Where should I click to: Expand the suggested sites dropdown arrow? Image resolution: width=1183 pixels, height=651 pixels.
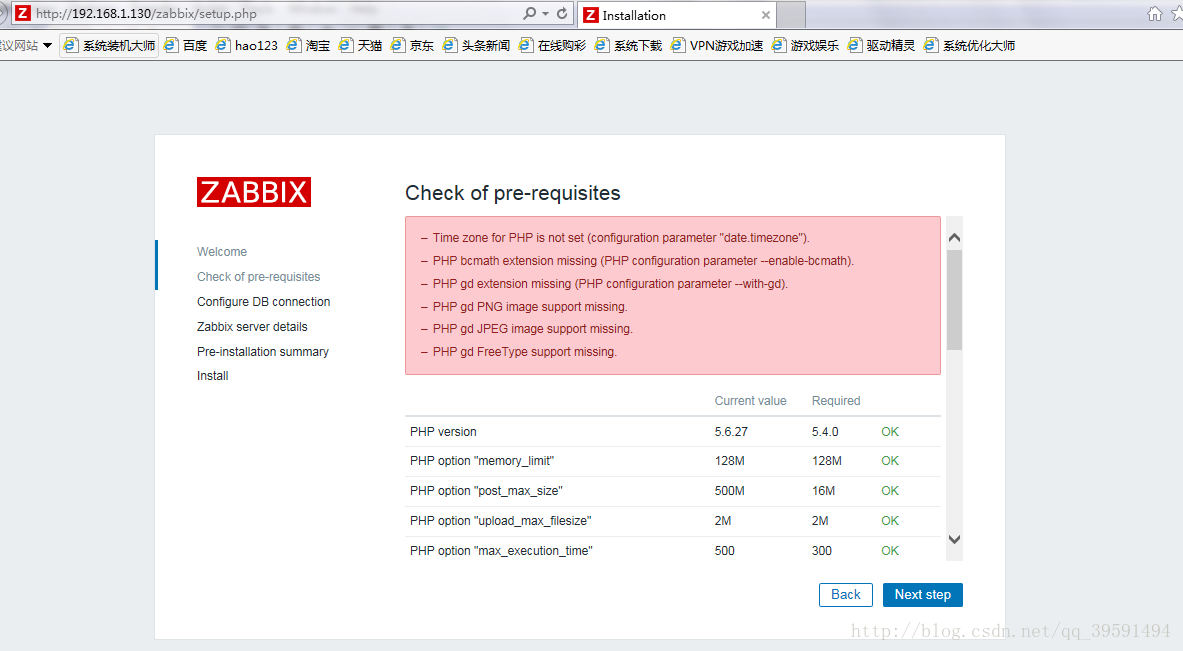(x=47, y=45)
